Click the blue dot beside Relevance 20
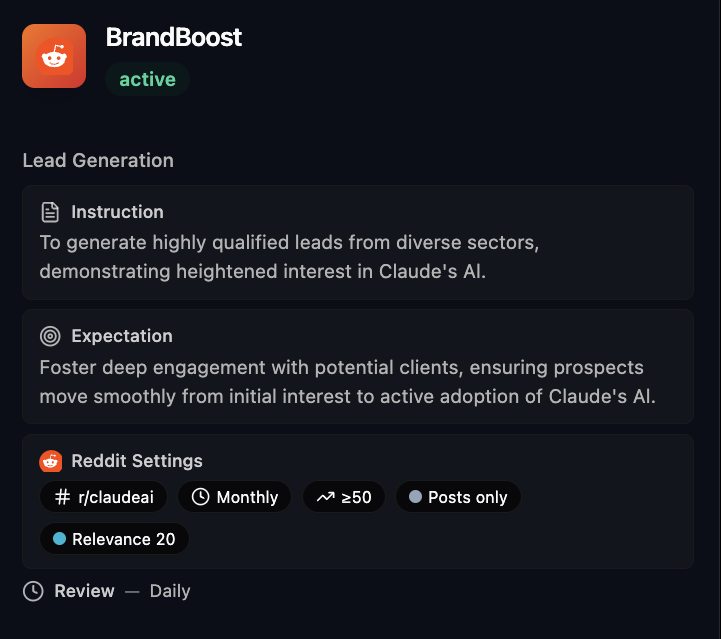721x639 pixels. [x=59, y=539]
